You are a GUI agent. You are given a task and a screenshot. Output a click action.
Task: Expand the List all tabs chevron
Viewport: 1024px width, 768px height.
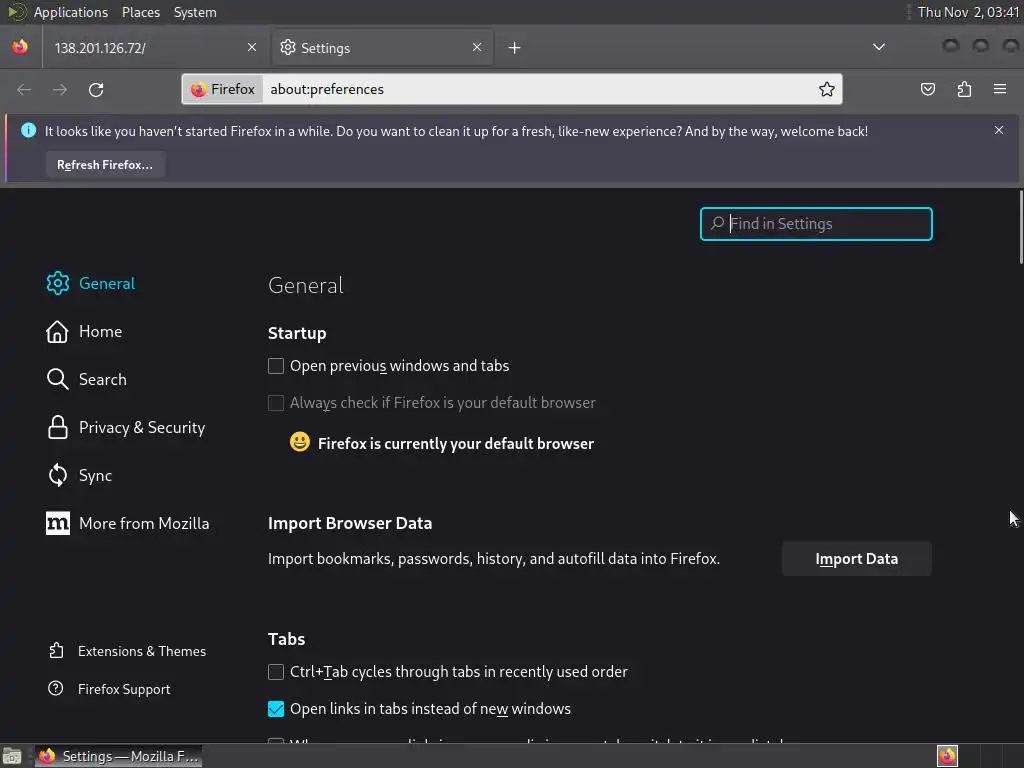tap(878, 47)
